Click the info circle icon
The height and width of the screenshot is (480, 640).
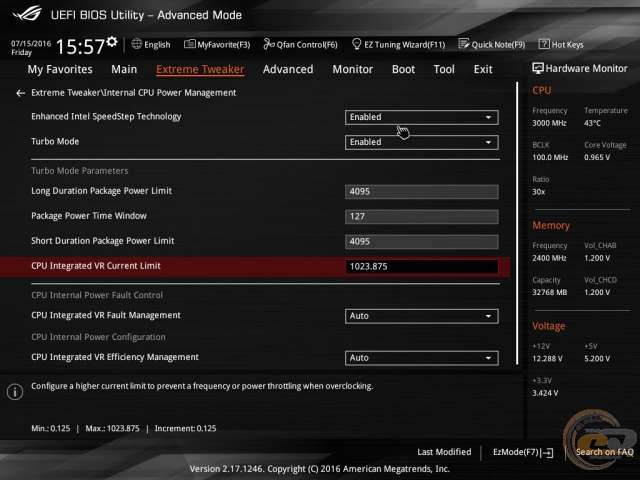point(15,392)
